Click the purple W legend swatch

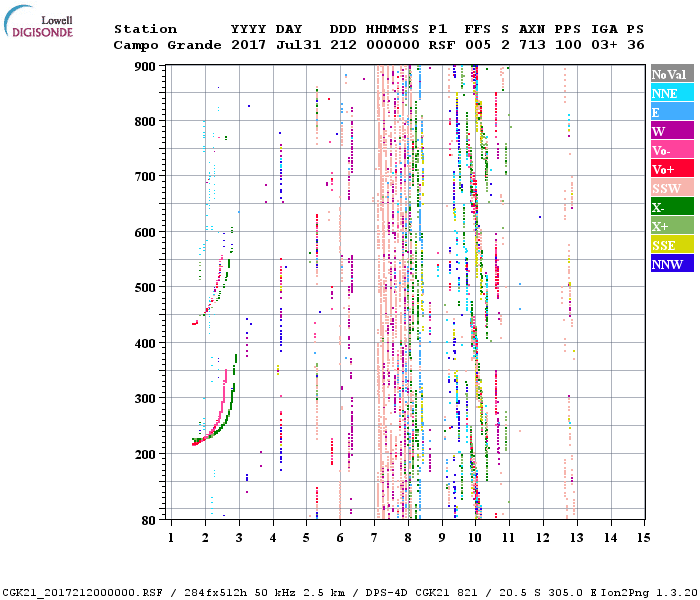(671, 131)
